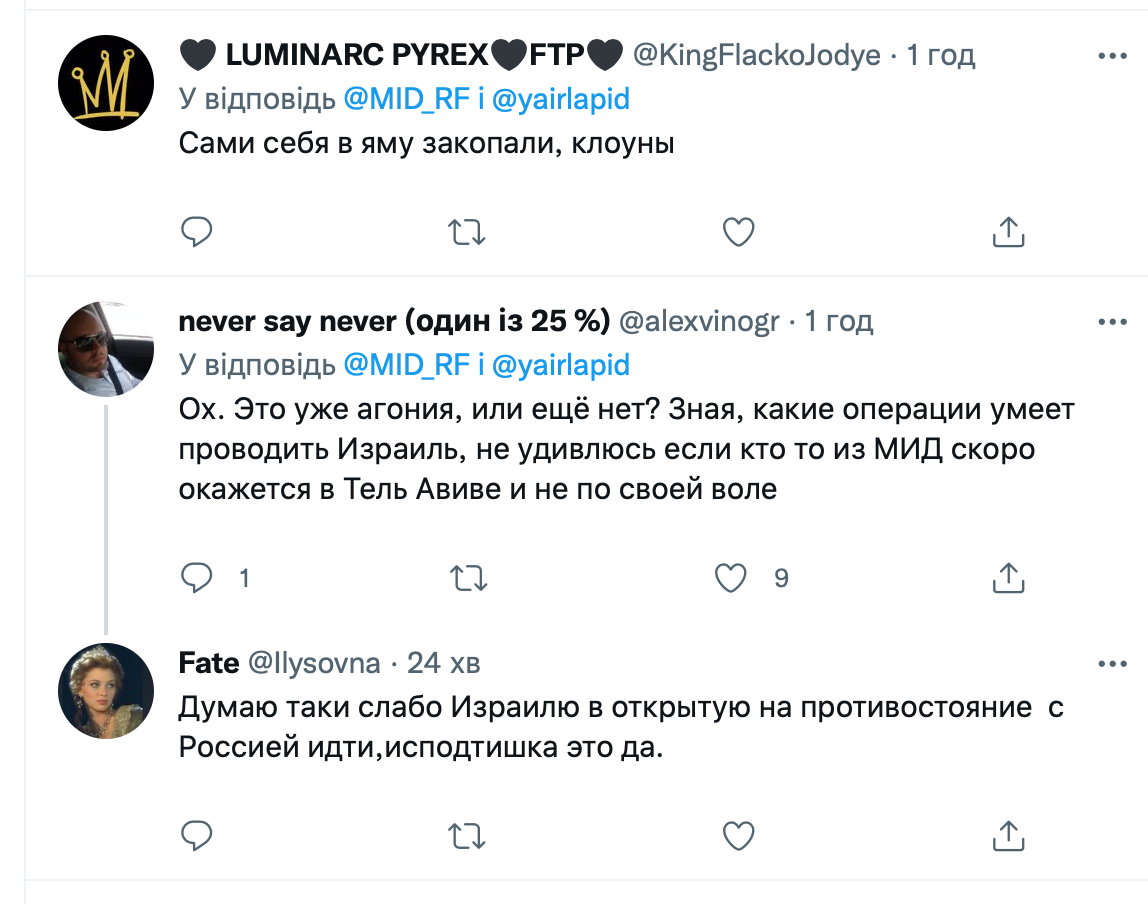Retweet the alexvinogr tweet
This screenshot has width=1148, height=904.
467,577
